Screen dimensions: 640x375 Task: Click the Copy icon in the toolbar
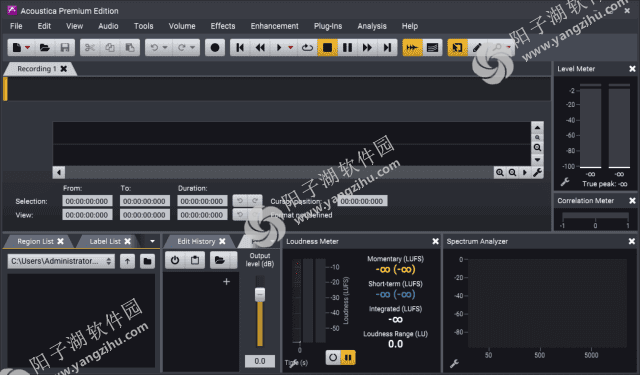[110, 48]
